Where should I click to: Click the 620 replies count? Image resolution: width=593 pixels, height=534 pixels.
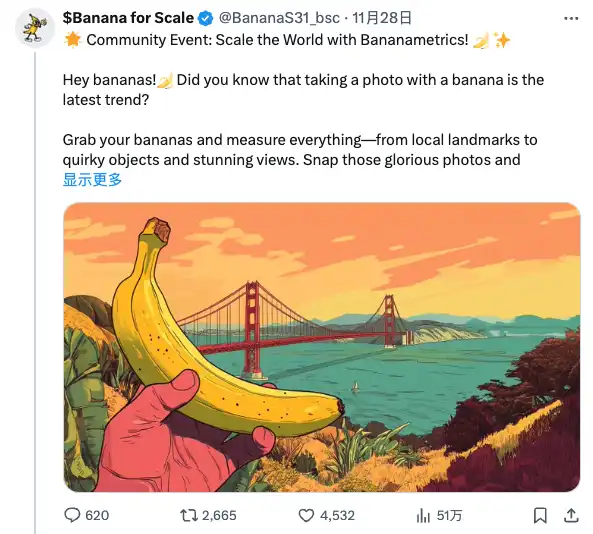[x=97, y=515]
